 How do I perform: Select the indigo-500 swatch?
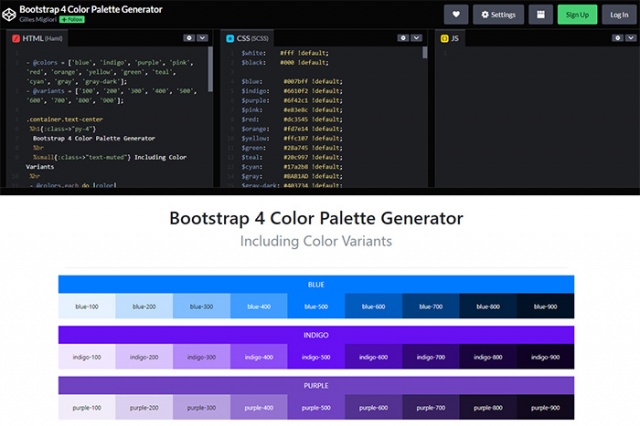(x=316, y=357)
